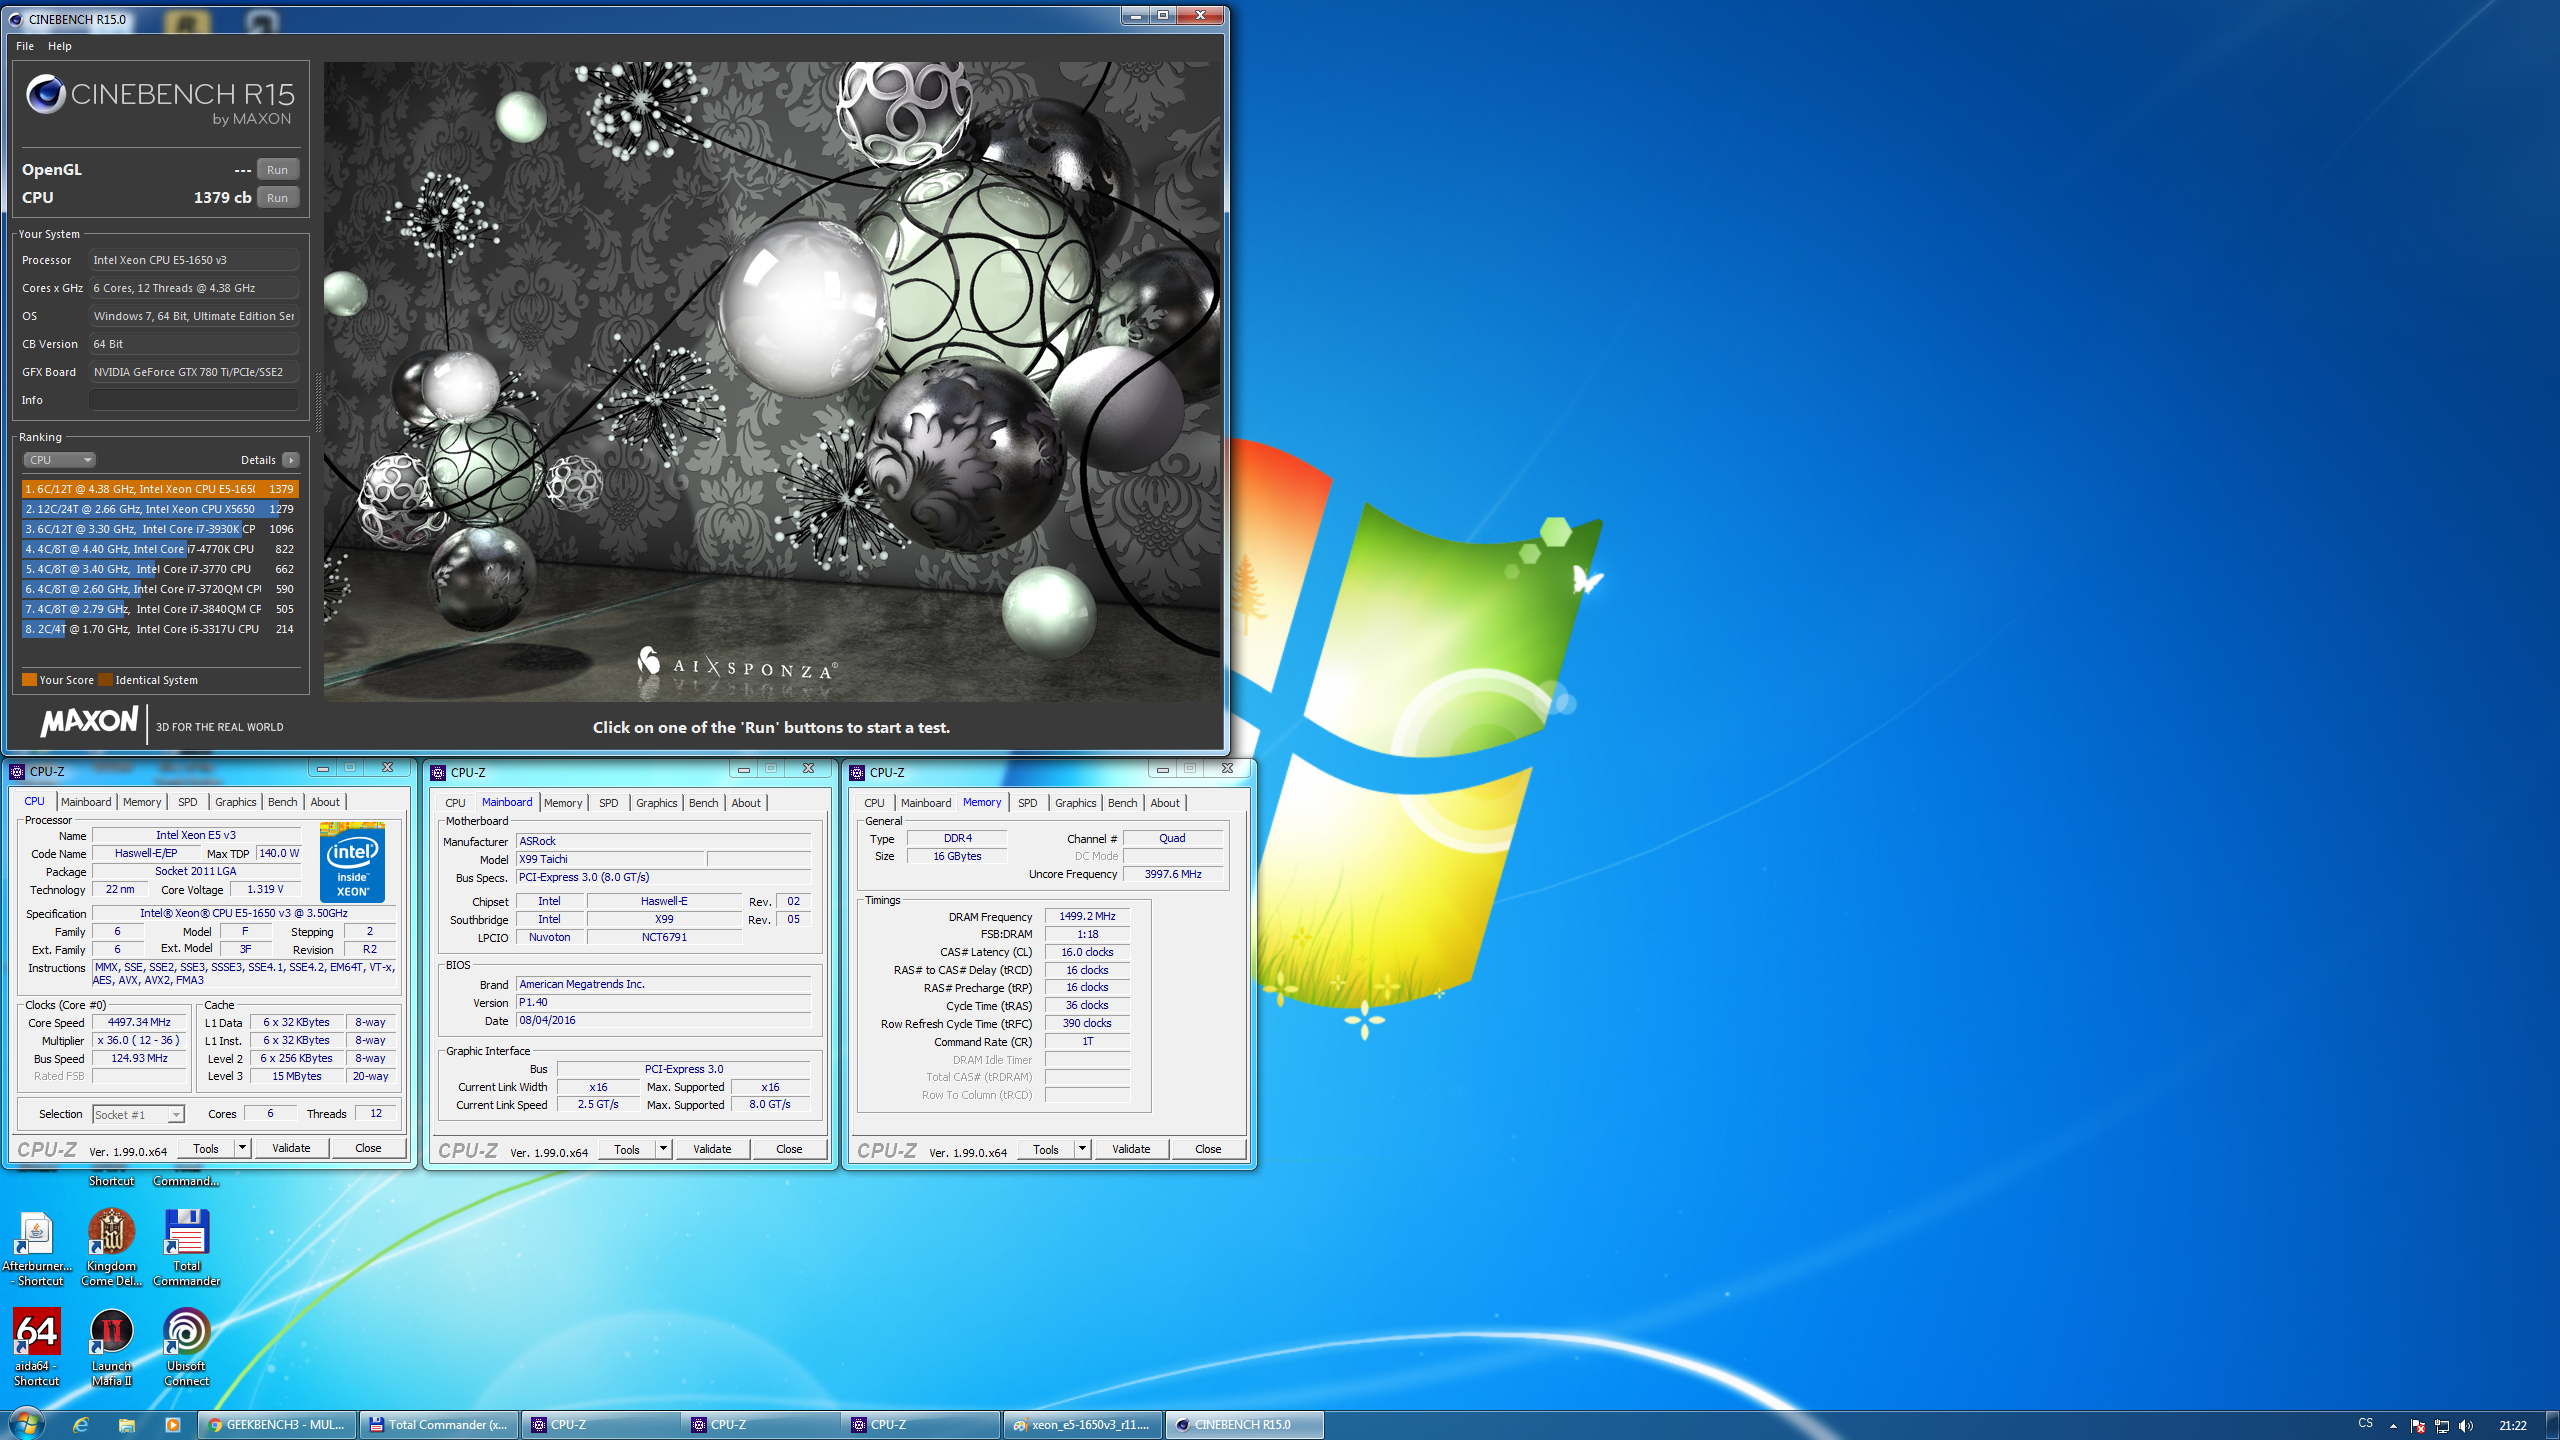The image size is (2560, 1440).
Task: Click the first CPU-Z window title icon
Action: [17, 771]
